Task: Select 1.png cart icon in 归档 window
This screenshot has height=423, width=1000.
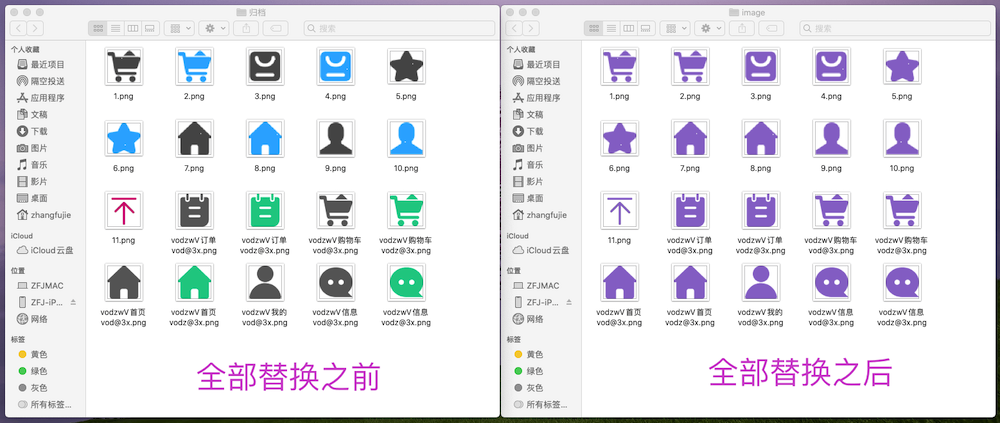Action: [123, 66]
